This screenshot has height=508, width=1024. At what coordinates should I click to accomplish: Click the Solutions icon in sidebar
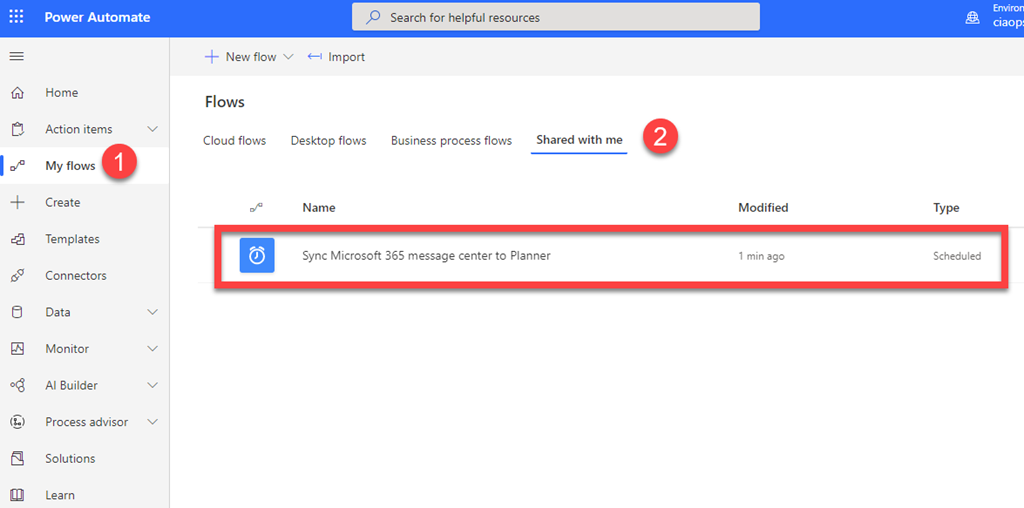point(17,459)
